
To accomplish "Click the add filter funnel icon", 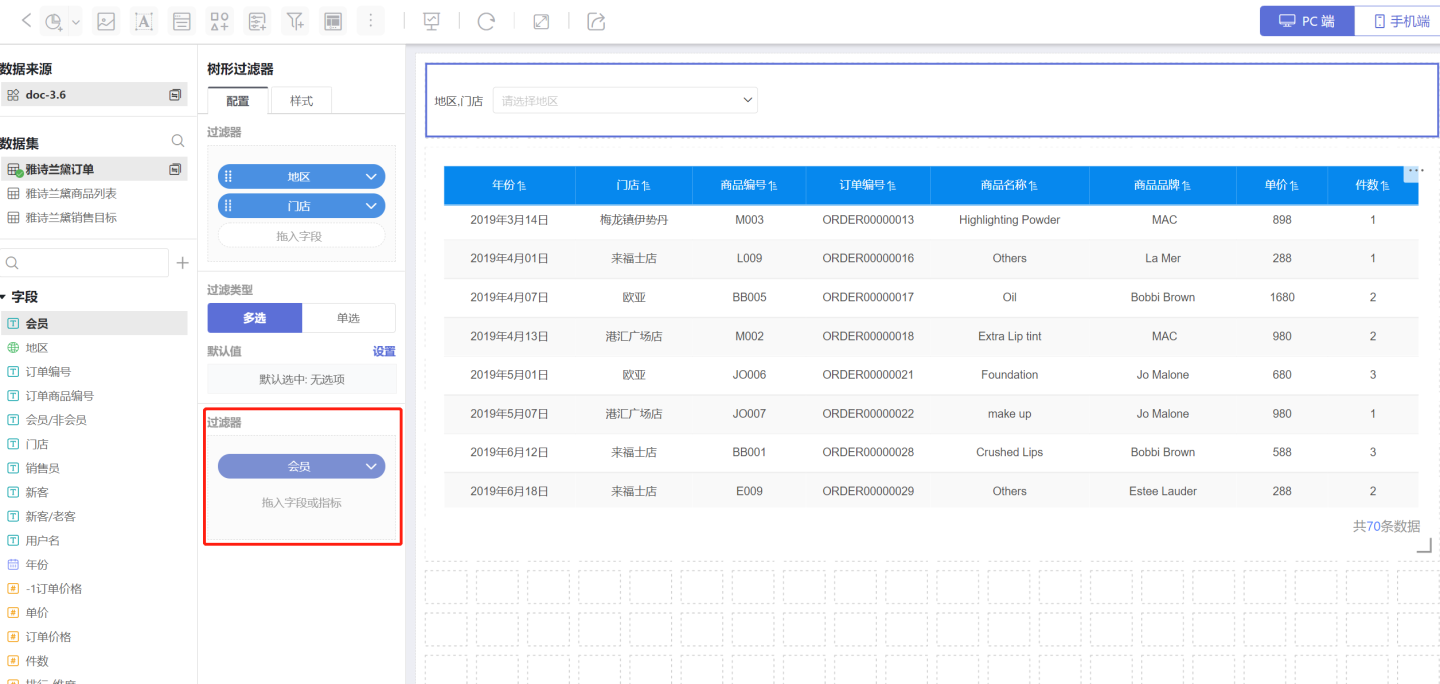I will tap(294, 21).
